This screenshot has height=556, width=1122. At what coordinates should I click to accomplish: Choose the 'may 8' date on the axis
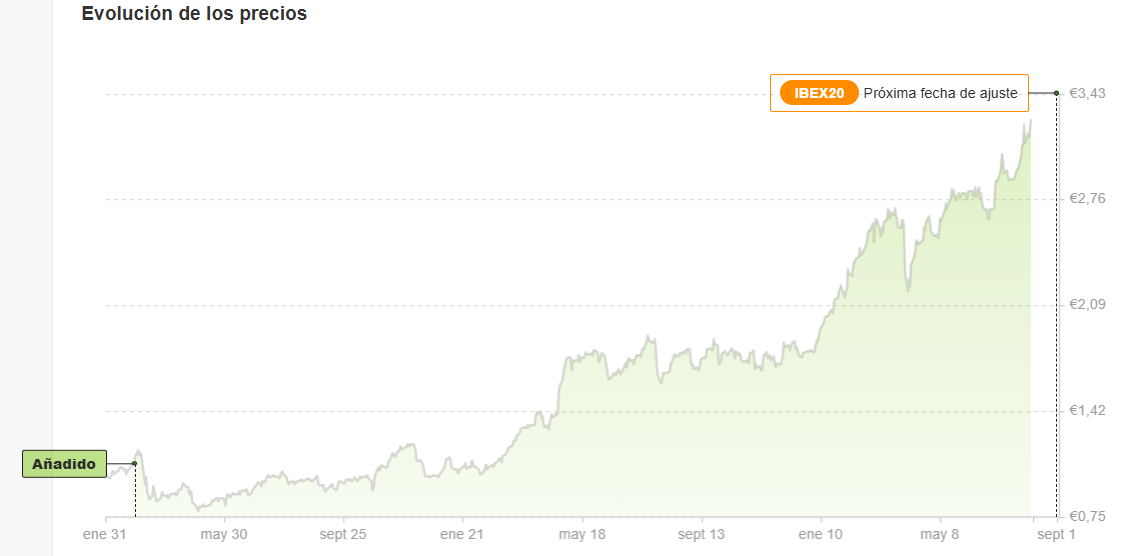940,534
